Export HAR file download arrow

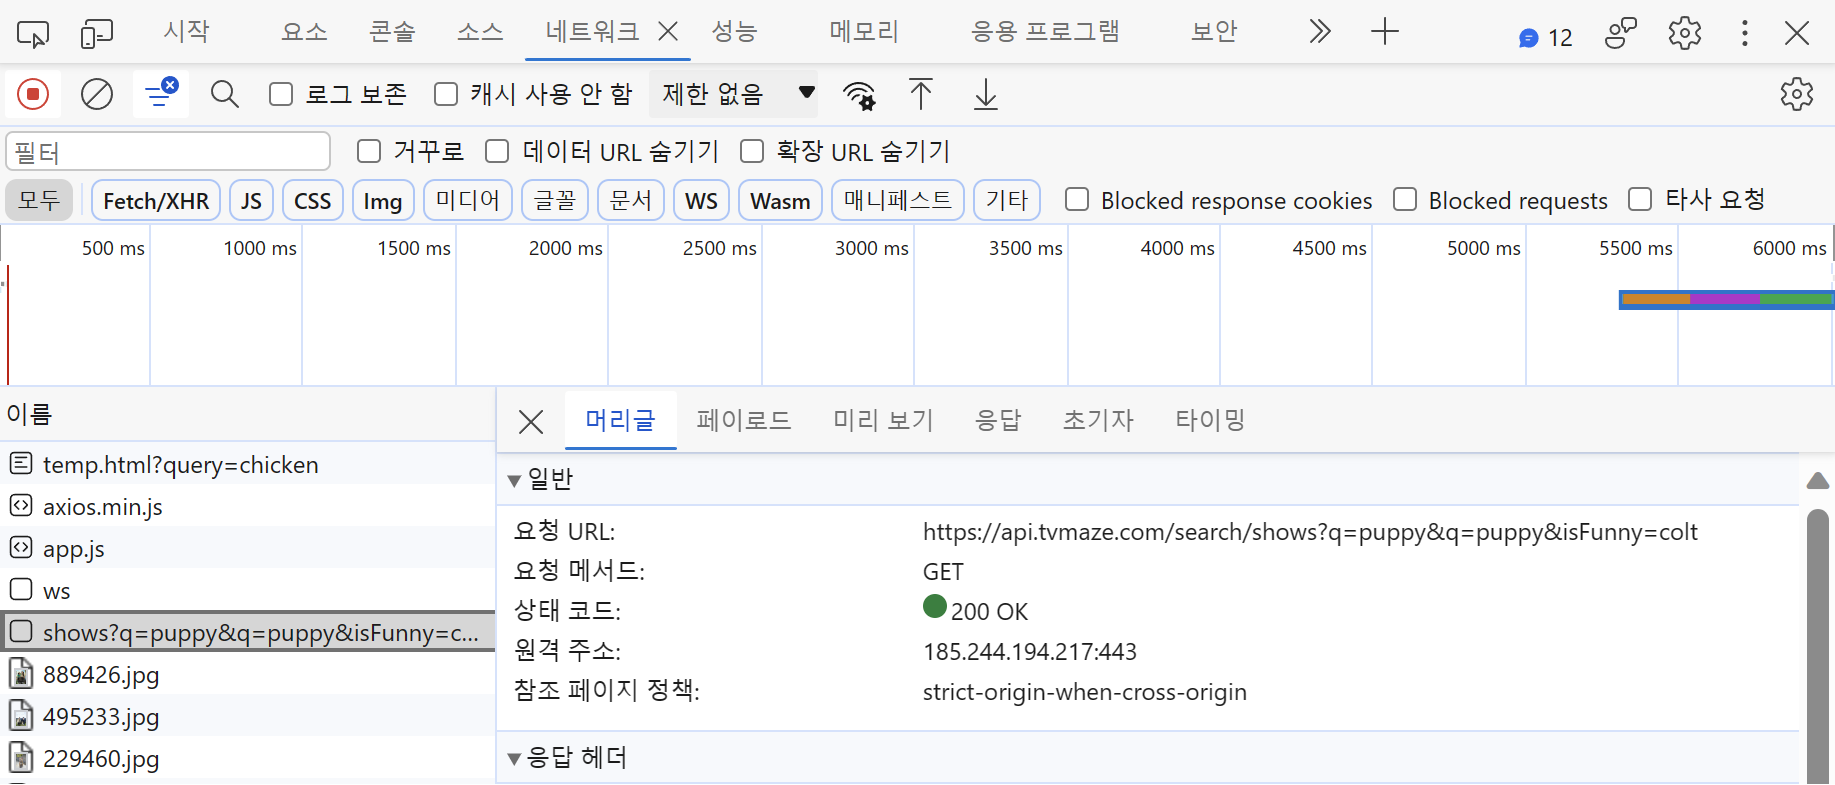click(x=986, y=94)
